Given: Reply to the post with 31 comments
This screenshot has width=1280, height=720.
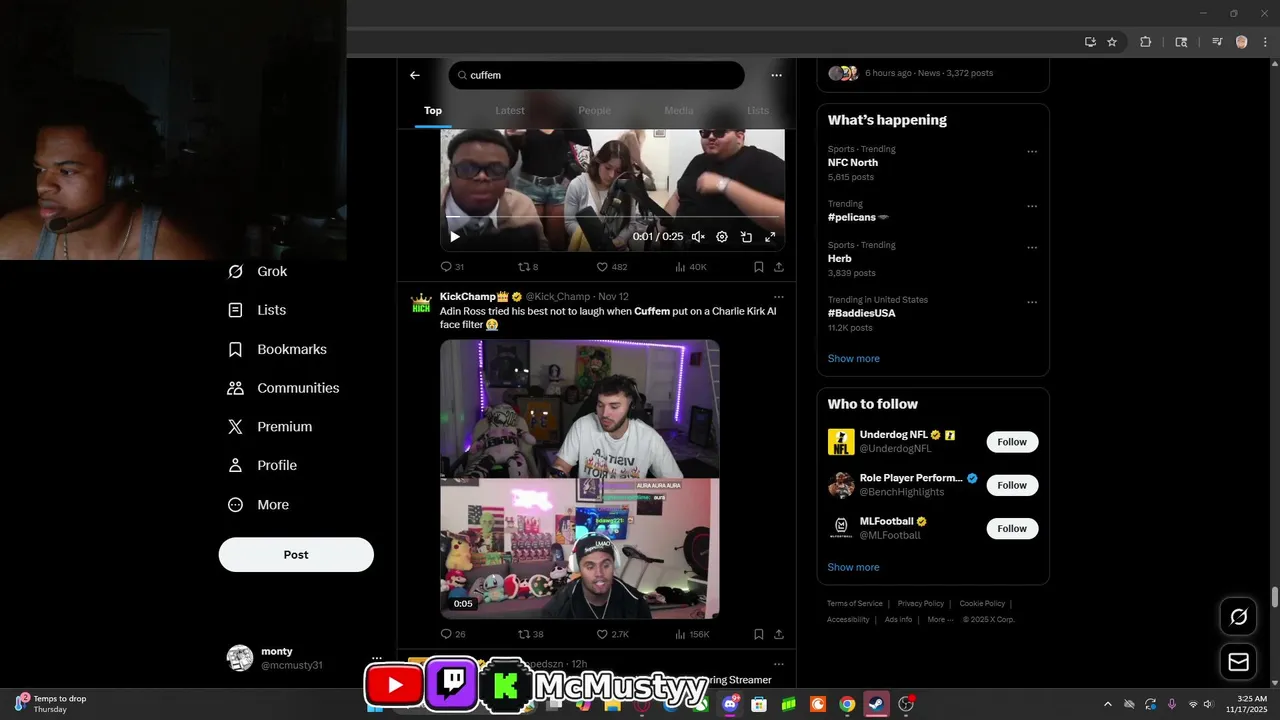Looking at the screenshot, I should point(452,267).
